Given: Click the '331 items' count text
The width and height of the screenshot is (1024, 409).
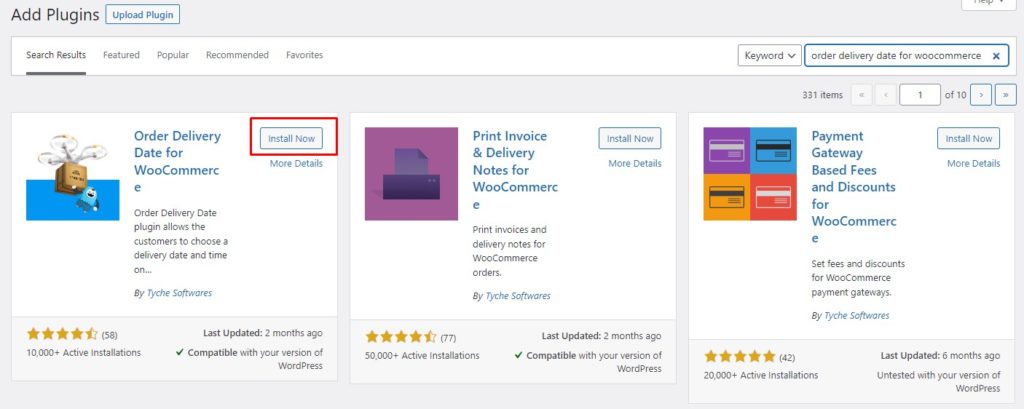Looking at the screenshot, I should 822,95.
